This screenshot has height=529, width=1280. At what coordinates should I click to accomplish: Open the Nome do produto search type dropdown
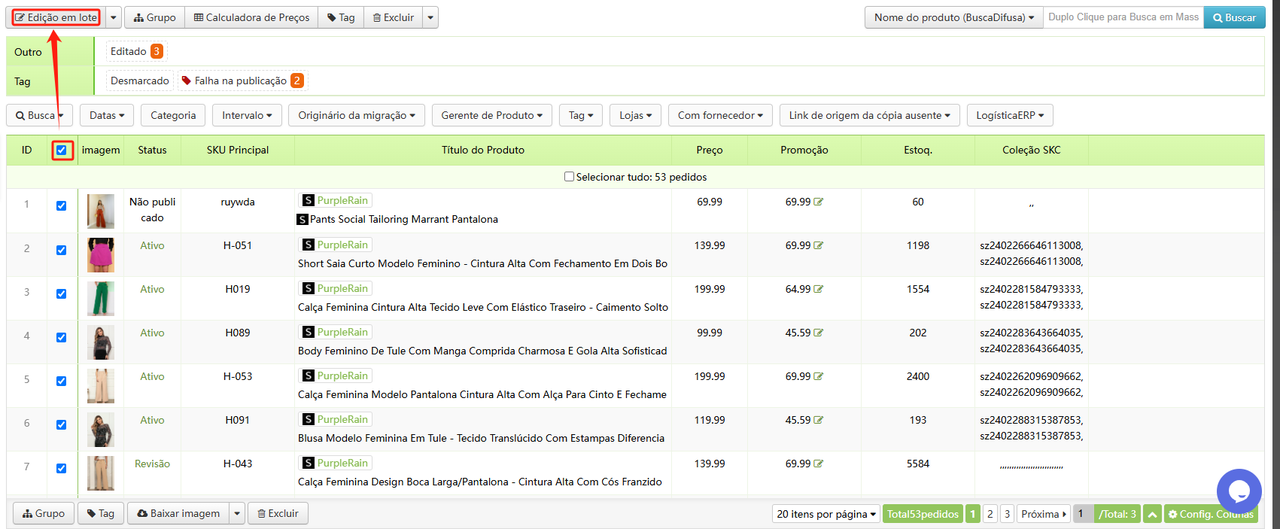coord(953,17)
